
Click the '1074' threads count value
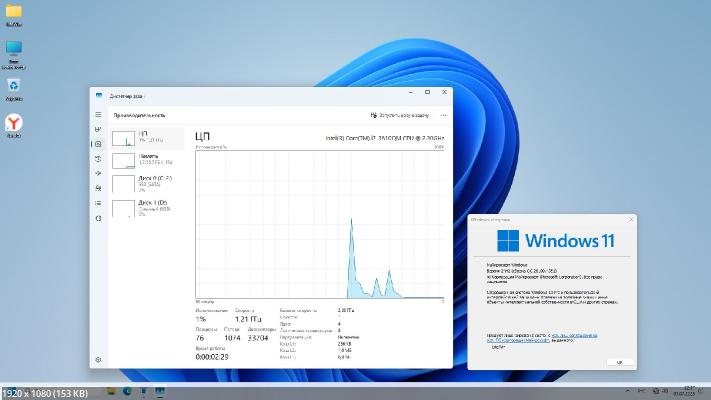[232, 338]
